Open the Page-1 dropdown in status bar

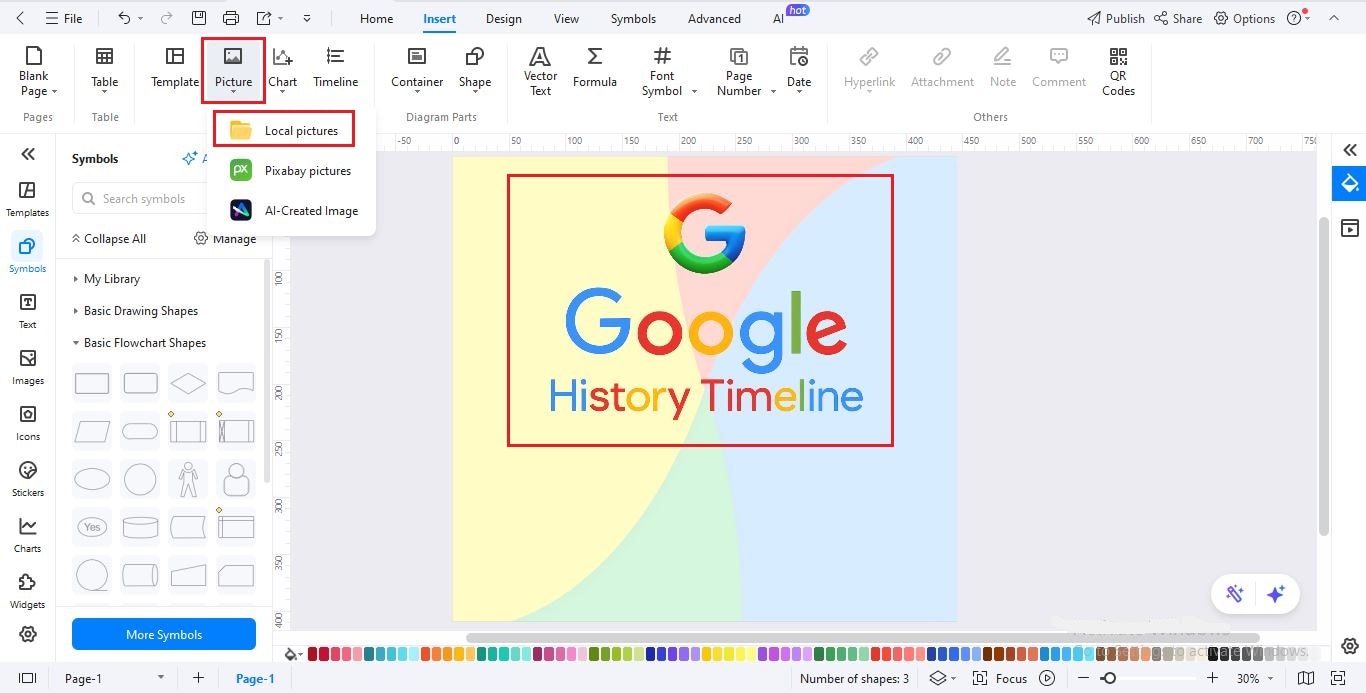pyautogui.click(x=161, y=678)
